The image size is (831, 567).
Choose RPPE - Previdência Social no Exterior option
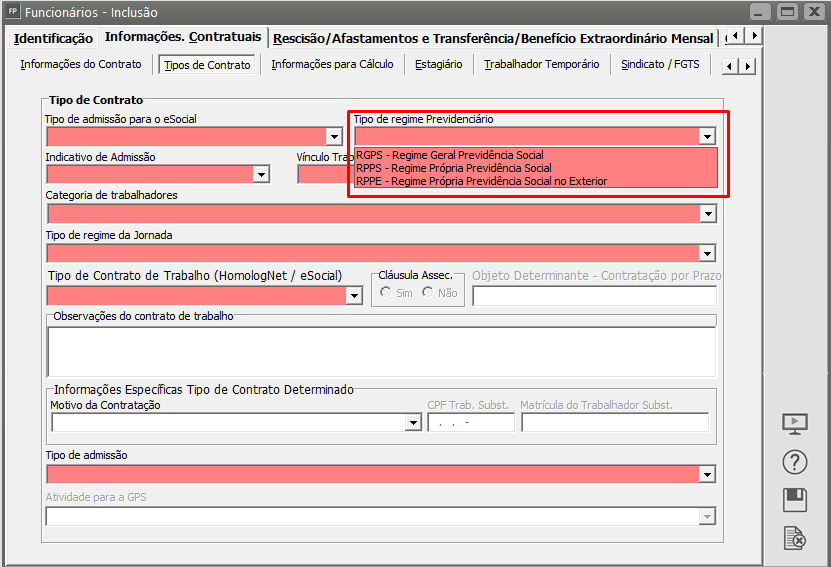pos(481,181)
